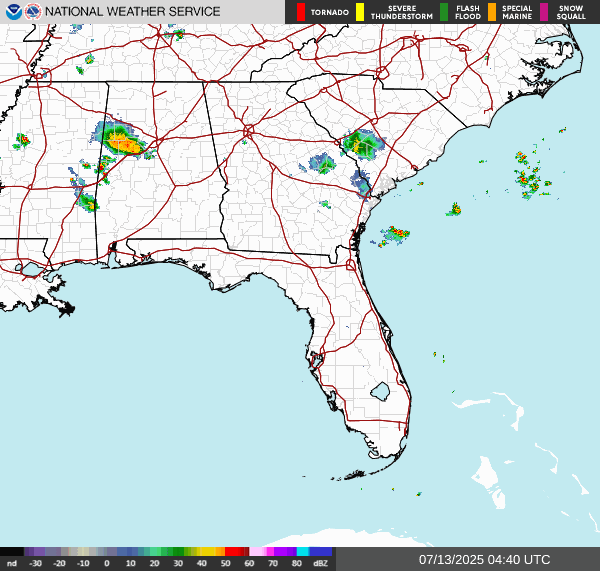Click the Flash Flood legend label
The height and width of the screenshot is (571, 600).
468,12
